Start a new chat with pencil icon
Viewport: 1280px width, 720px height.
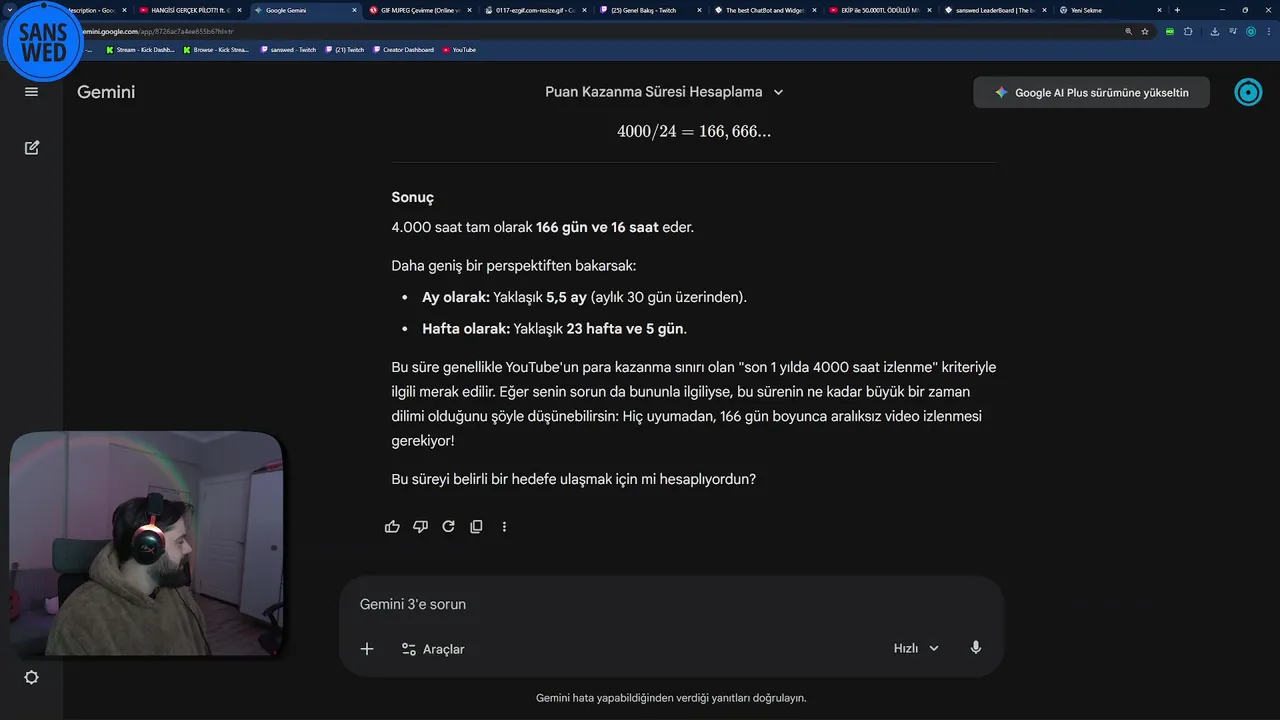point(31,147)
